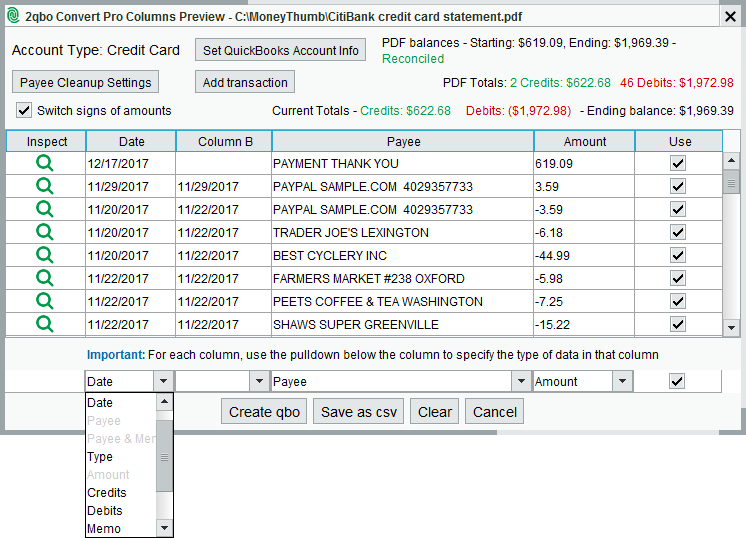Click the Date column header
The width and height of the screenshot is (746, 538).
coord(131,141)
